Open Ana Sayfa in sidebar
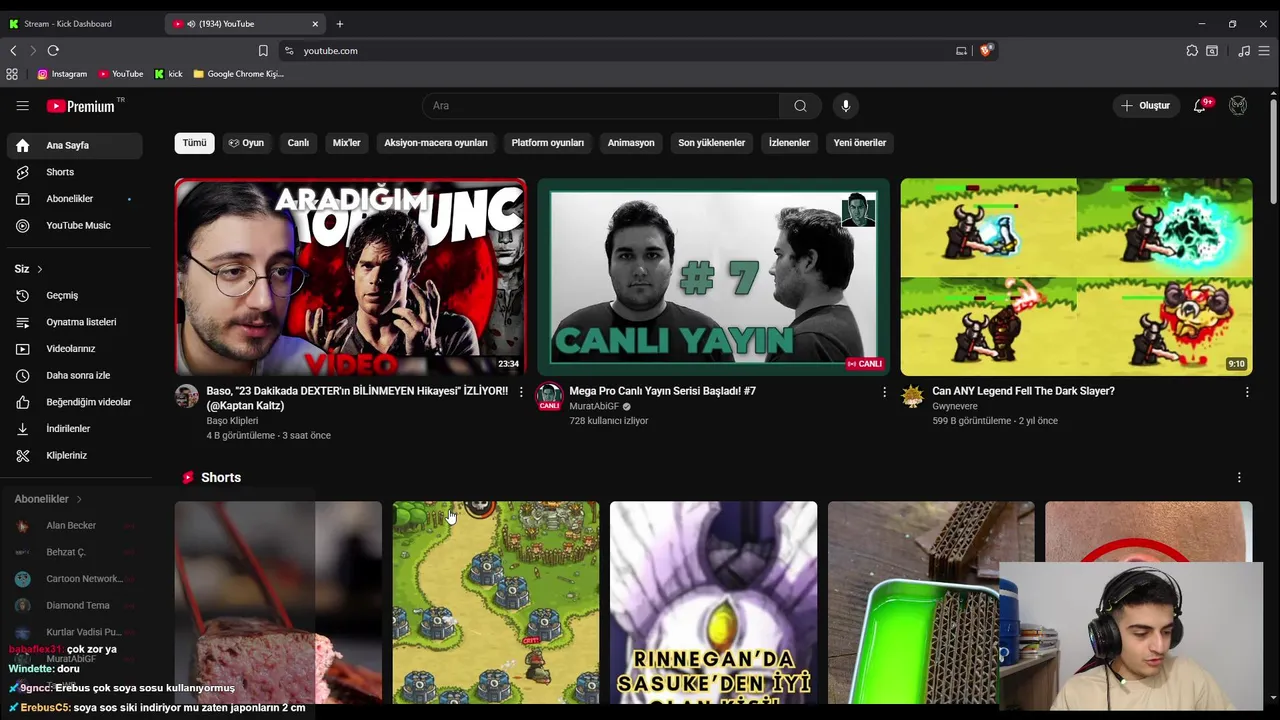The height and width of the screenshot is (720, 1280). (x=75, y=146)
